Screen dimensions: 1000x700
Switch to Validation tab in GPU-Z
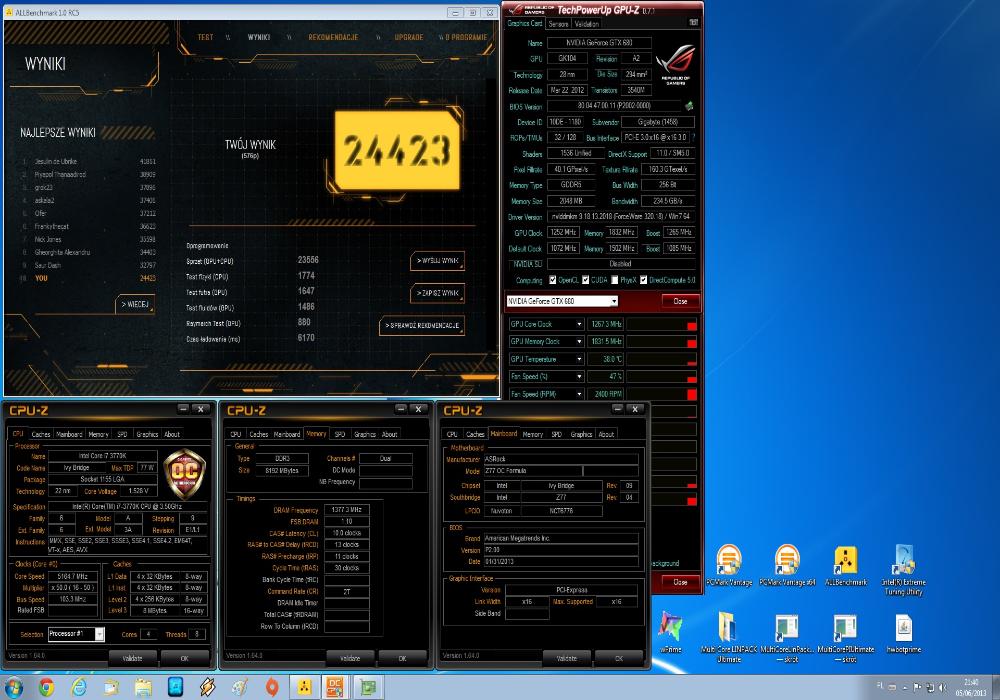pos(587,24)
